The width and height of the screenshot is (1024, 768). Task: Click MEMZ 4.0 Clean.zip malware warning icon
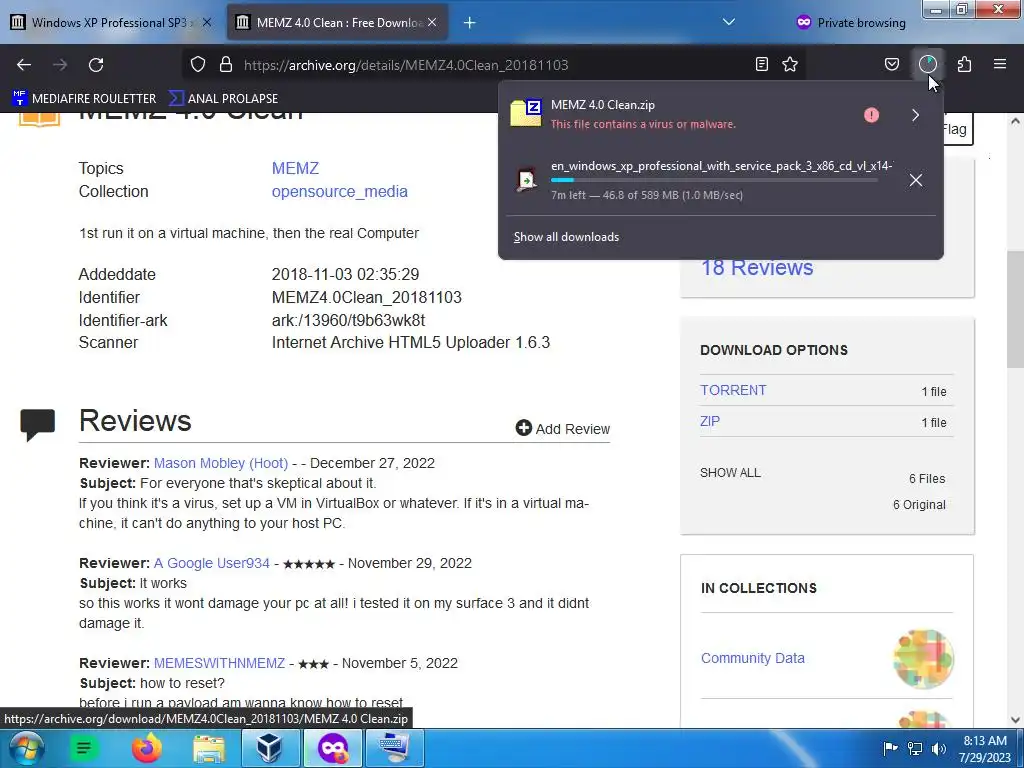871,115
